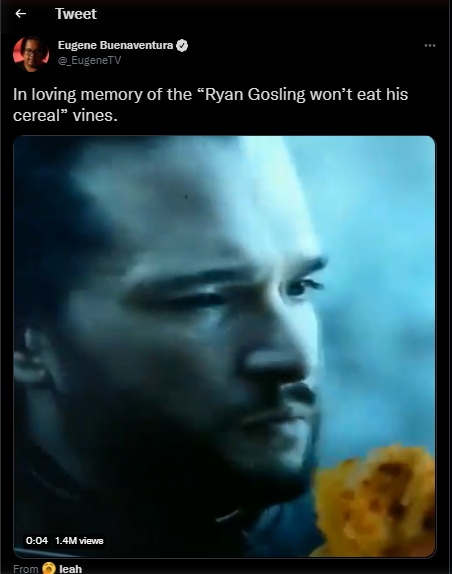
Task: Open the Eugene Buenaventura display name link
Action: [x=115, y=45]
